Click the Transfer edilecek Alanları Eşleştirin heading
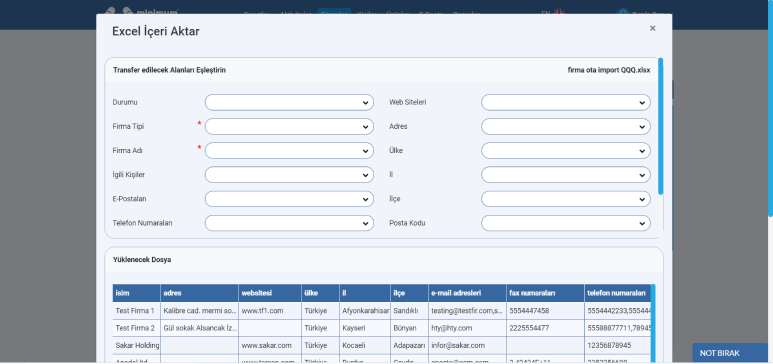This screenshot has height=364, width=773. (x=170, y=70)
